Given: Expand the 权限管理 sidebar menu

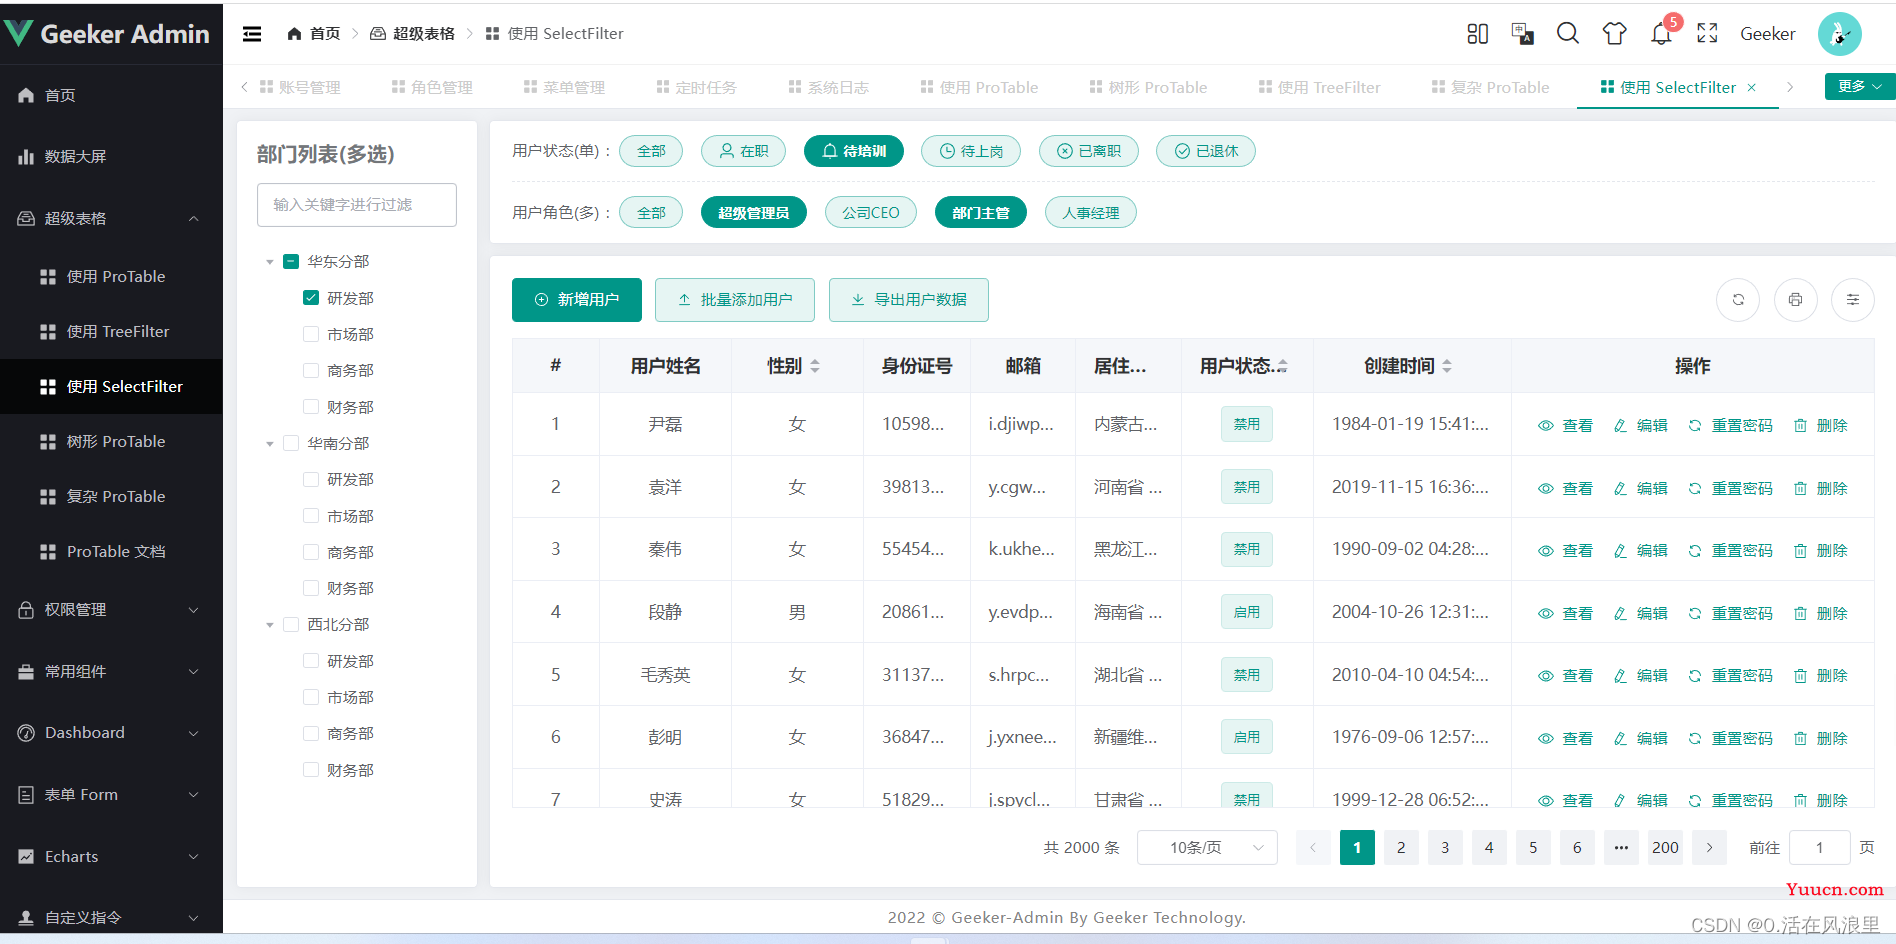Looking at the screenshot, I should coord(111,610).
